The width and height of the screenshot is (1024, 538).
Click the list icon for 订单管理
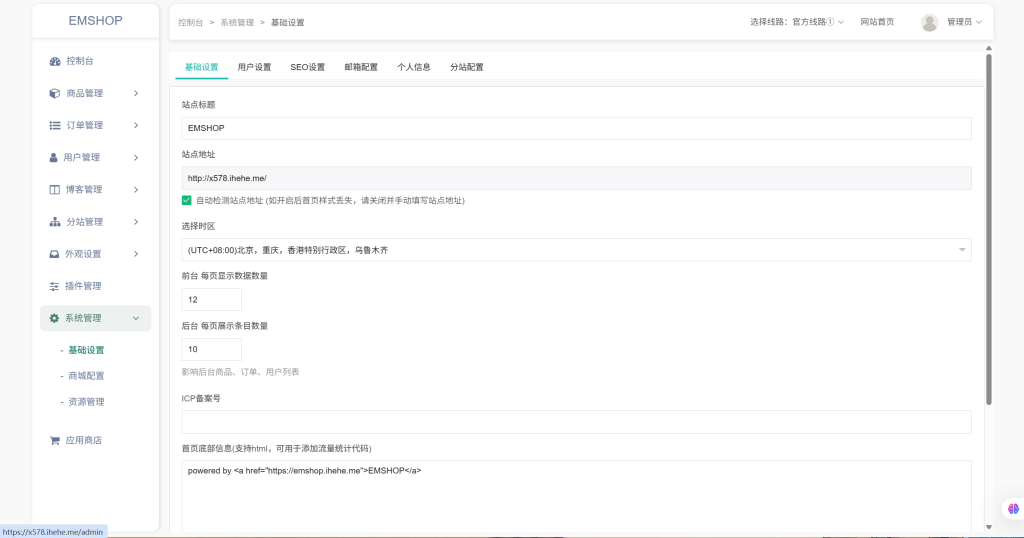point(55,125)
